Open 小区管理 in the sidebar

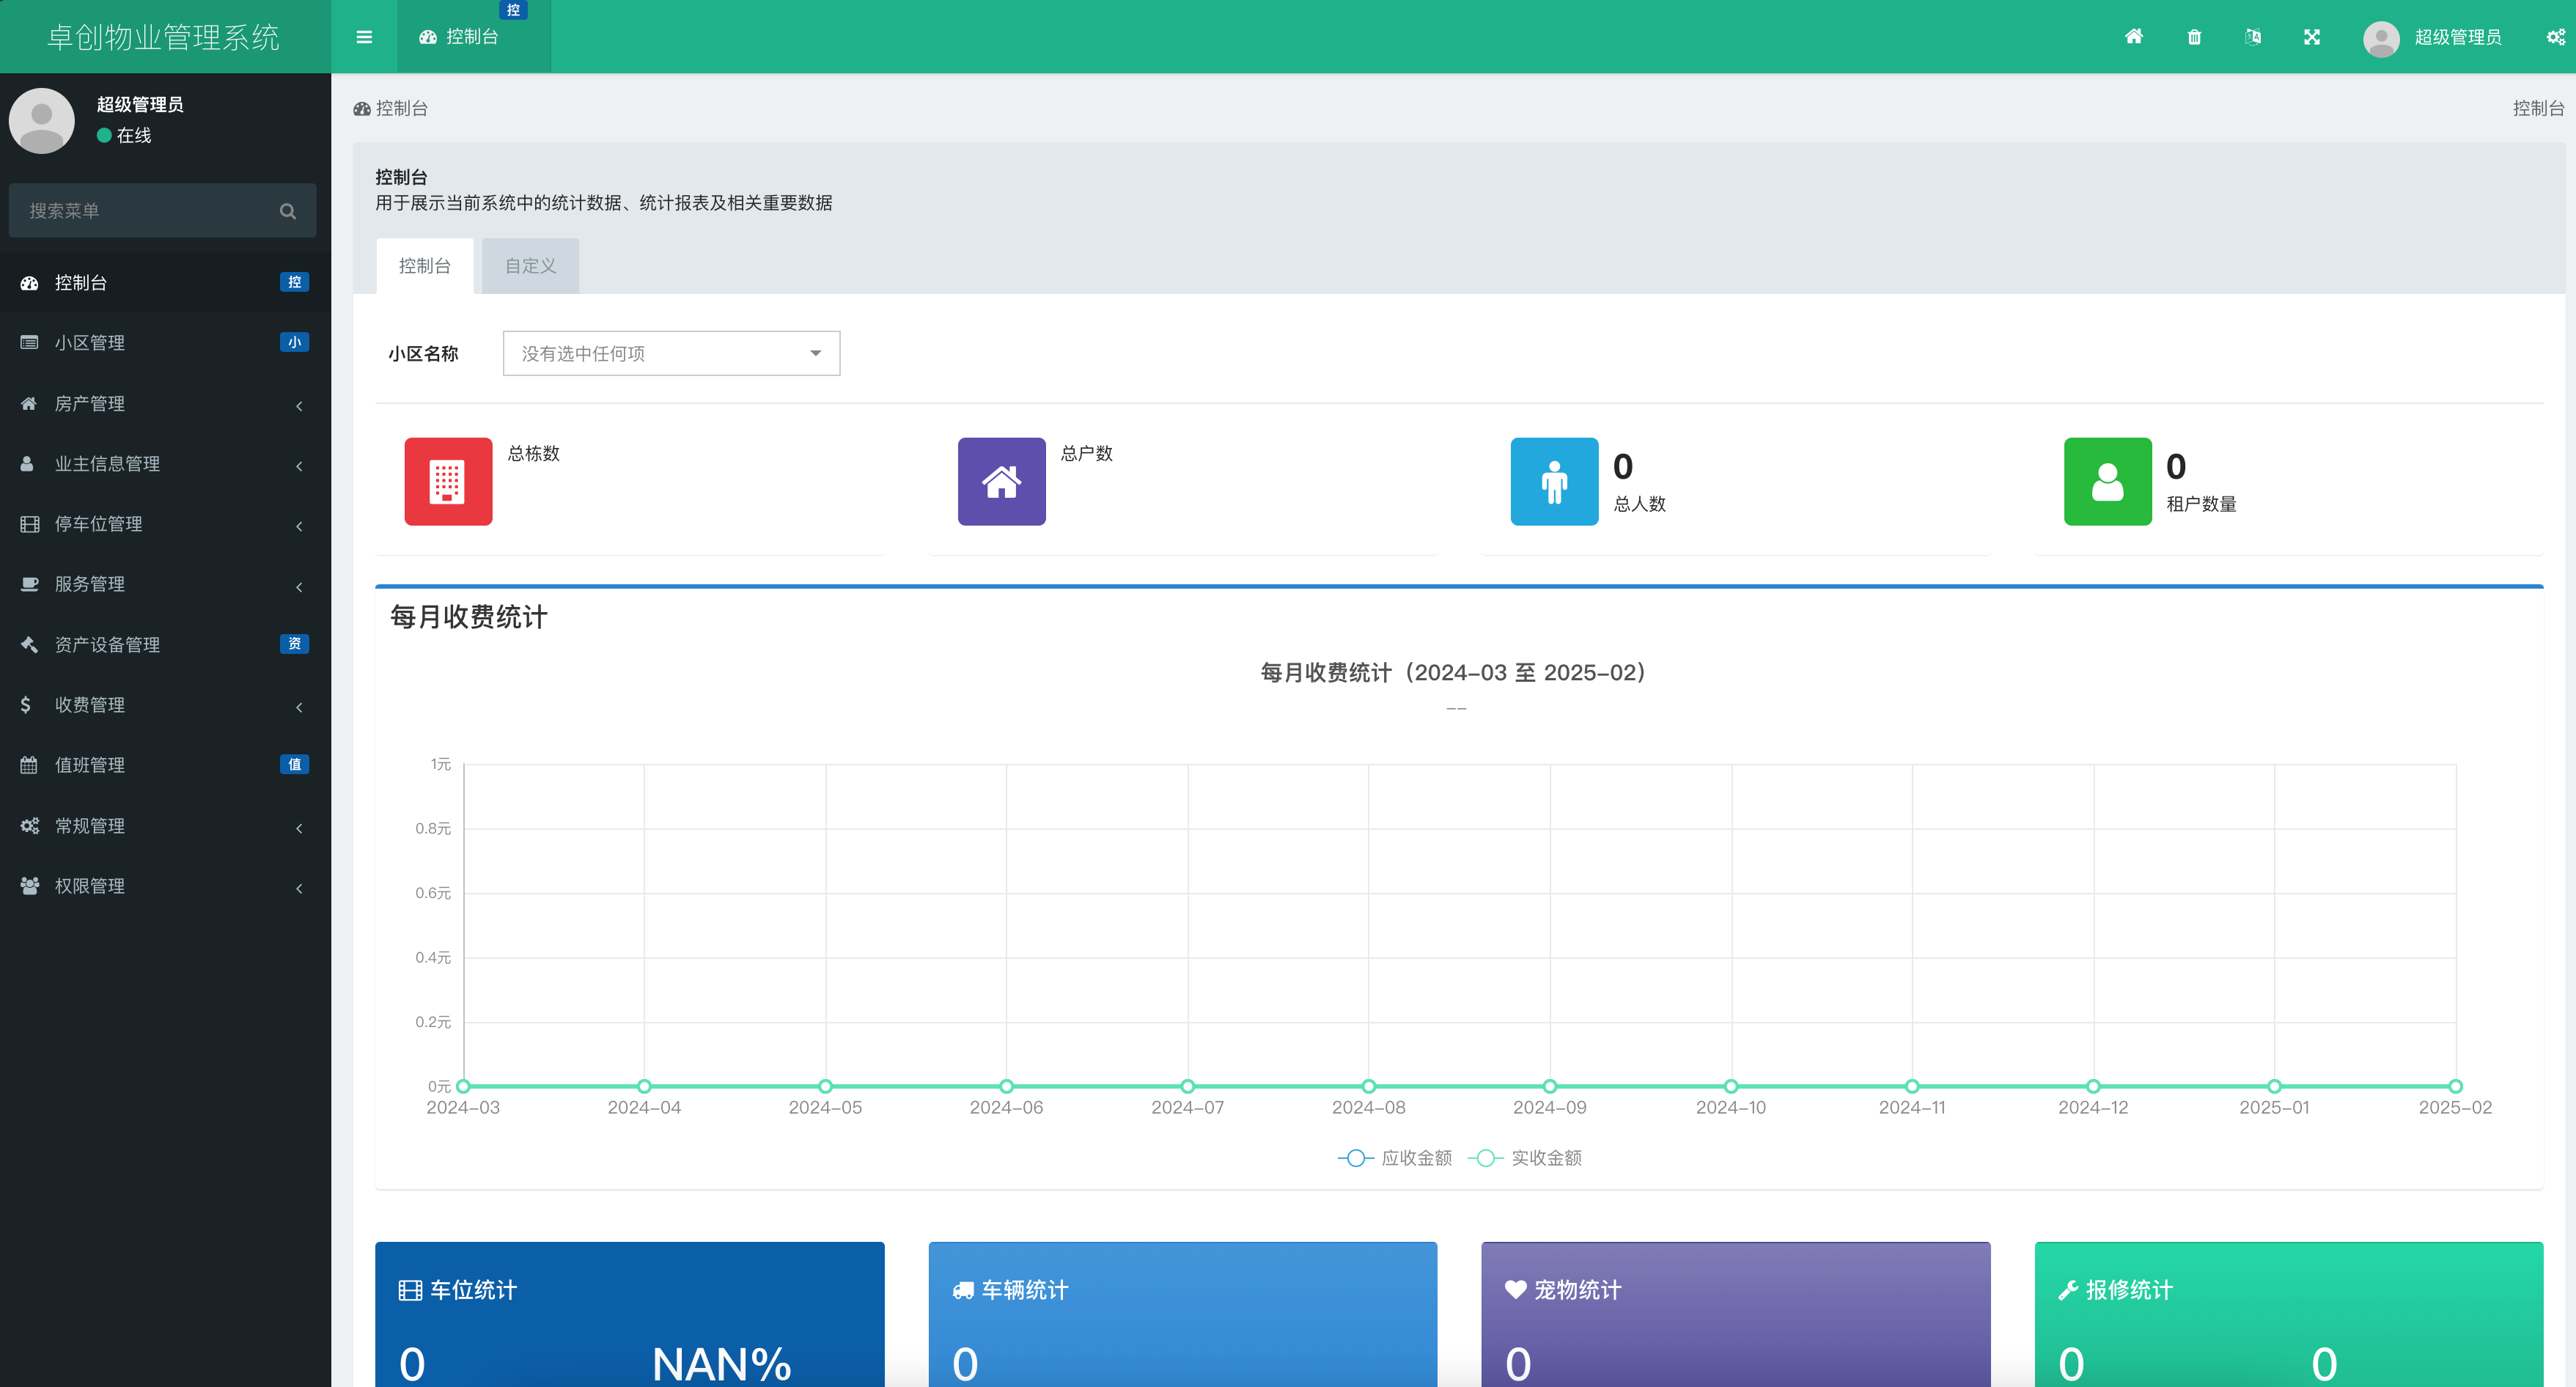coord(165,343)
